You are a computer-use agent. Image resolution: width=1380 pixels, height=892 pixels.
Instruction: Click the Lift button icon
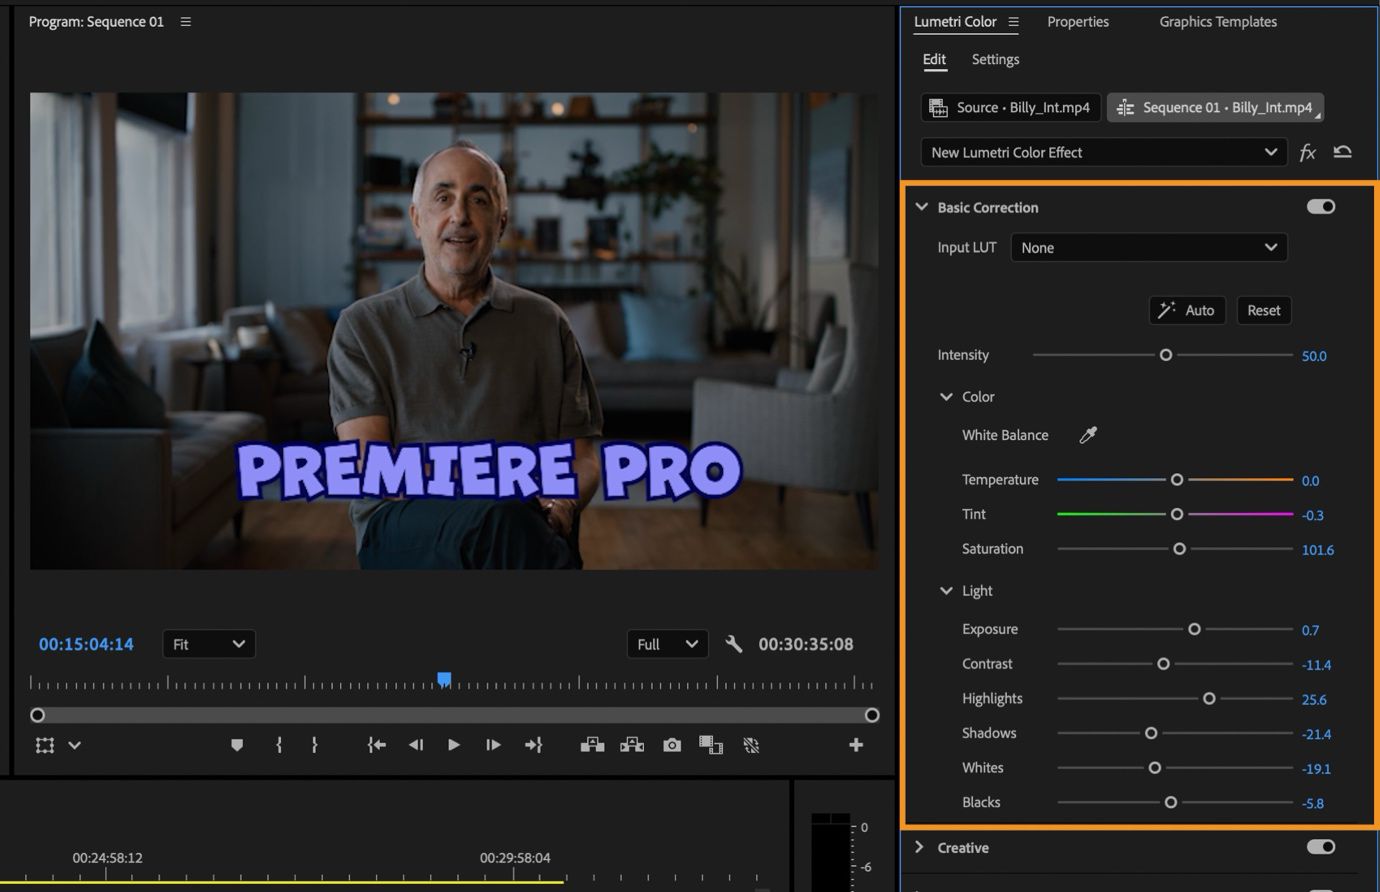point(592,745)
